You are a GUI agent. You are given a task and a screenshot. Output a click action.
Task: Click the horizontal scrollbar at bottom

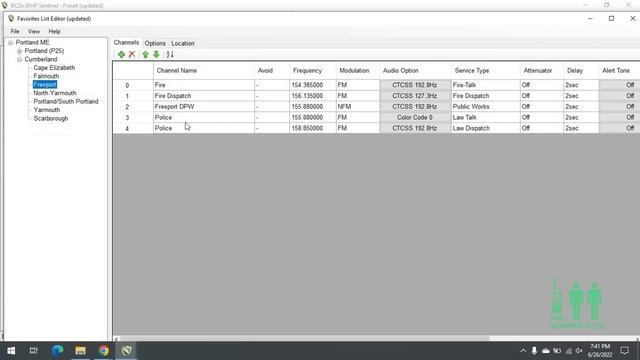click(x=304, y=338)
